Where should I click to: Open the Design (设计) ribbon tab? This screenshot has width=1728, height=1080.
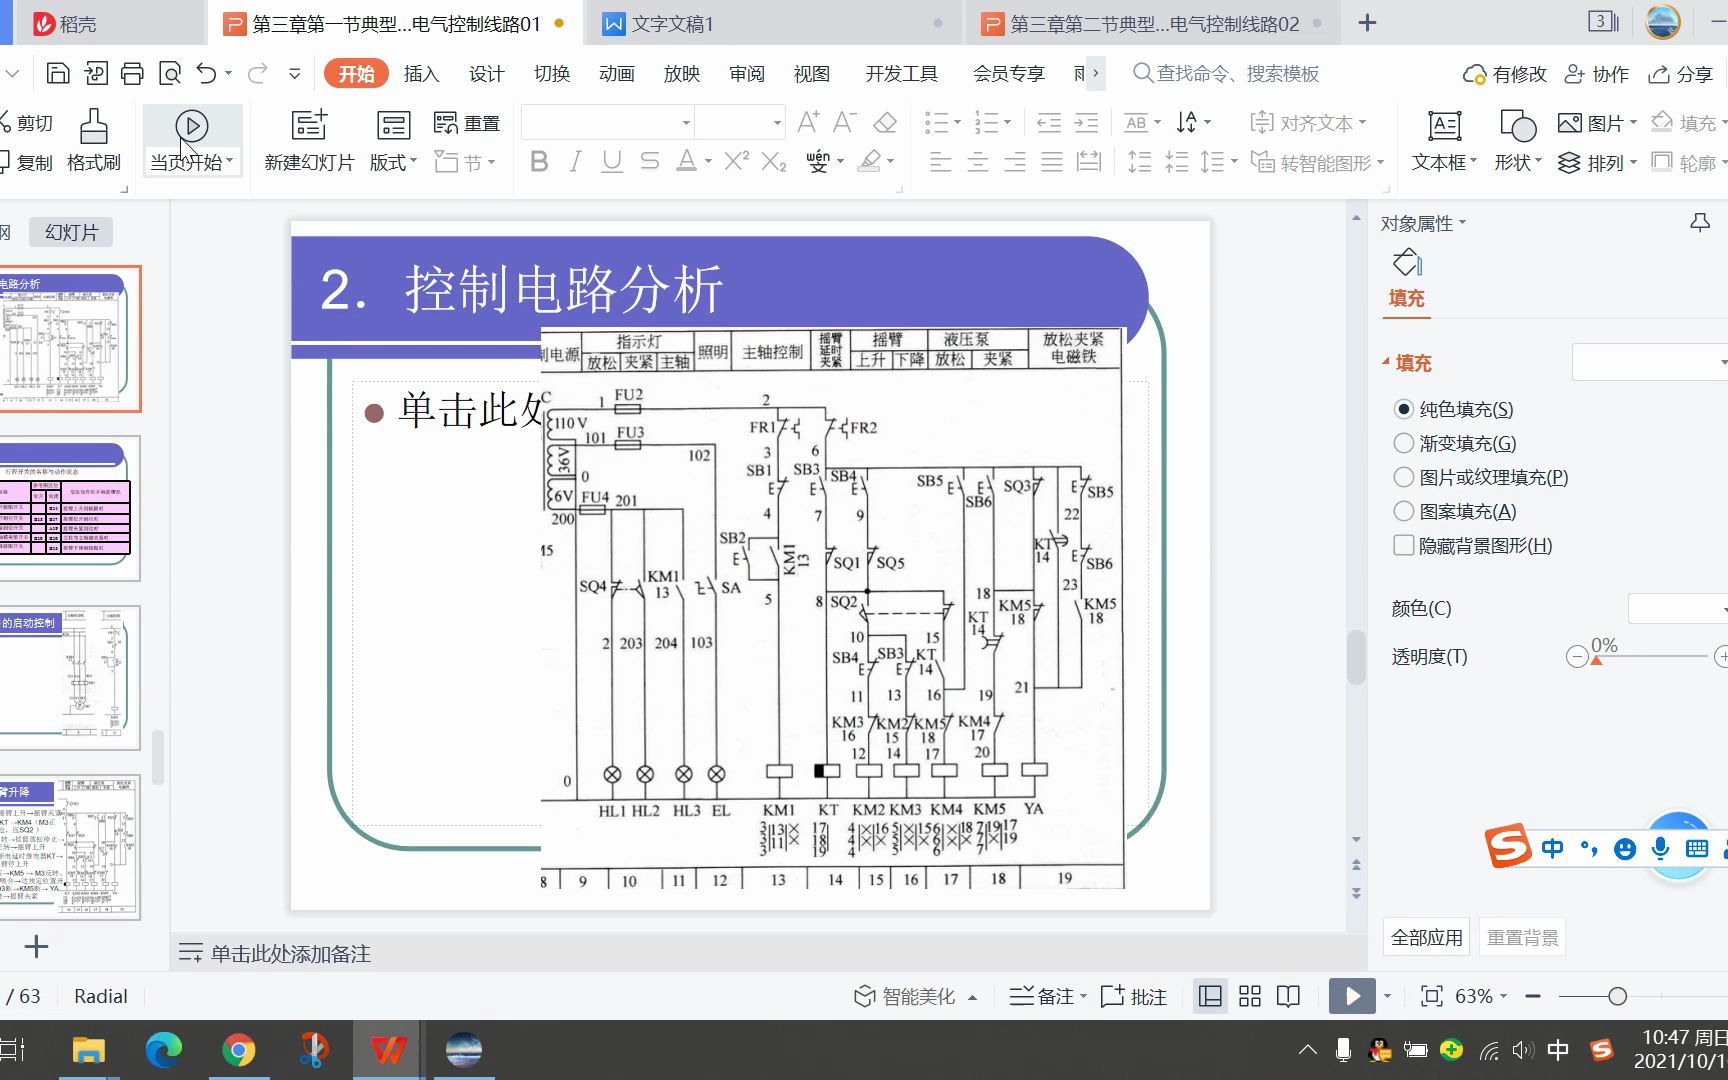click(x=486, y=73)
